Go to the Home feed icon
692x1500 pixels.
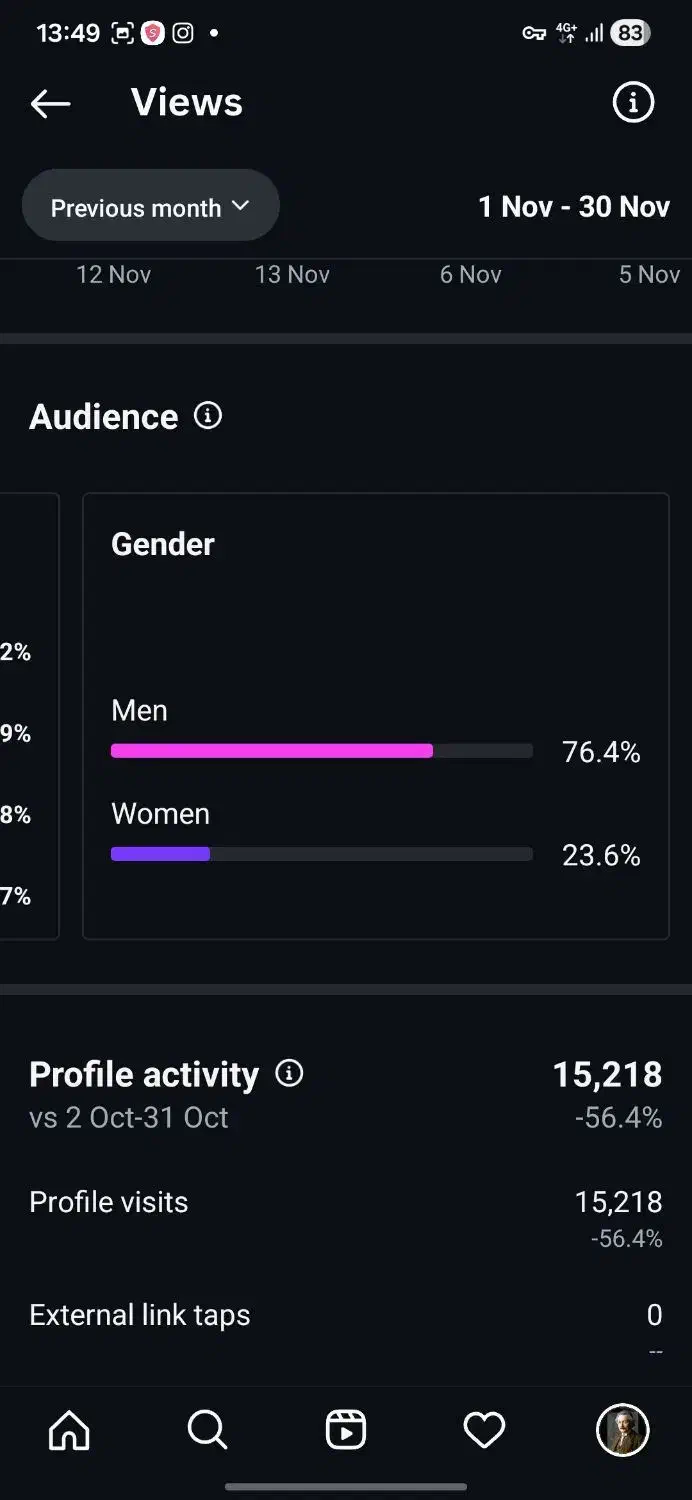point(69,1430)
